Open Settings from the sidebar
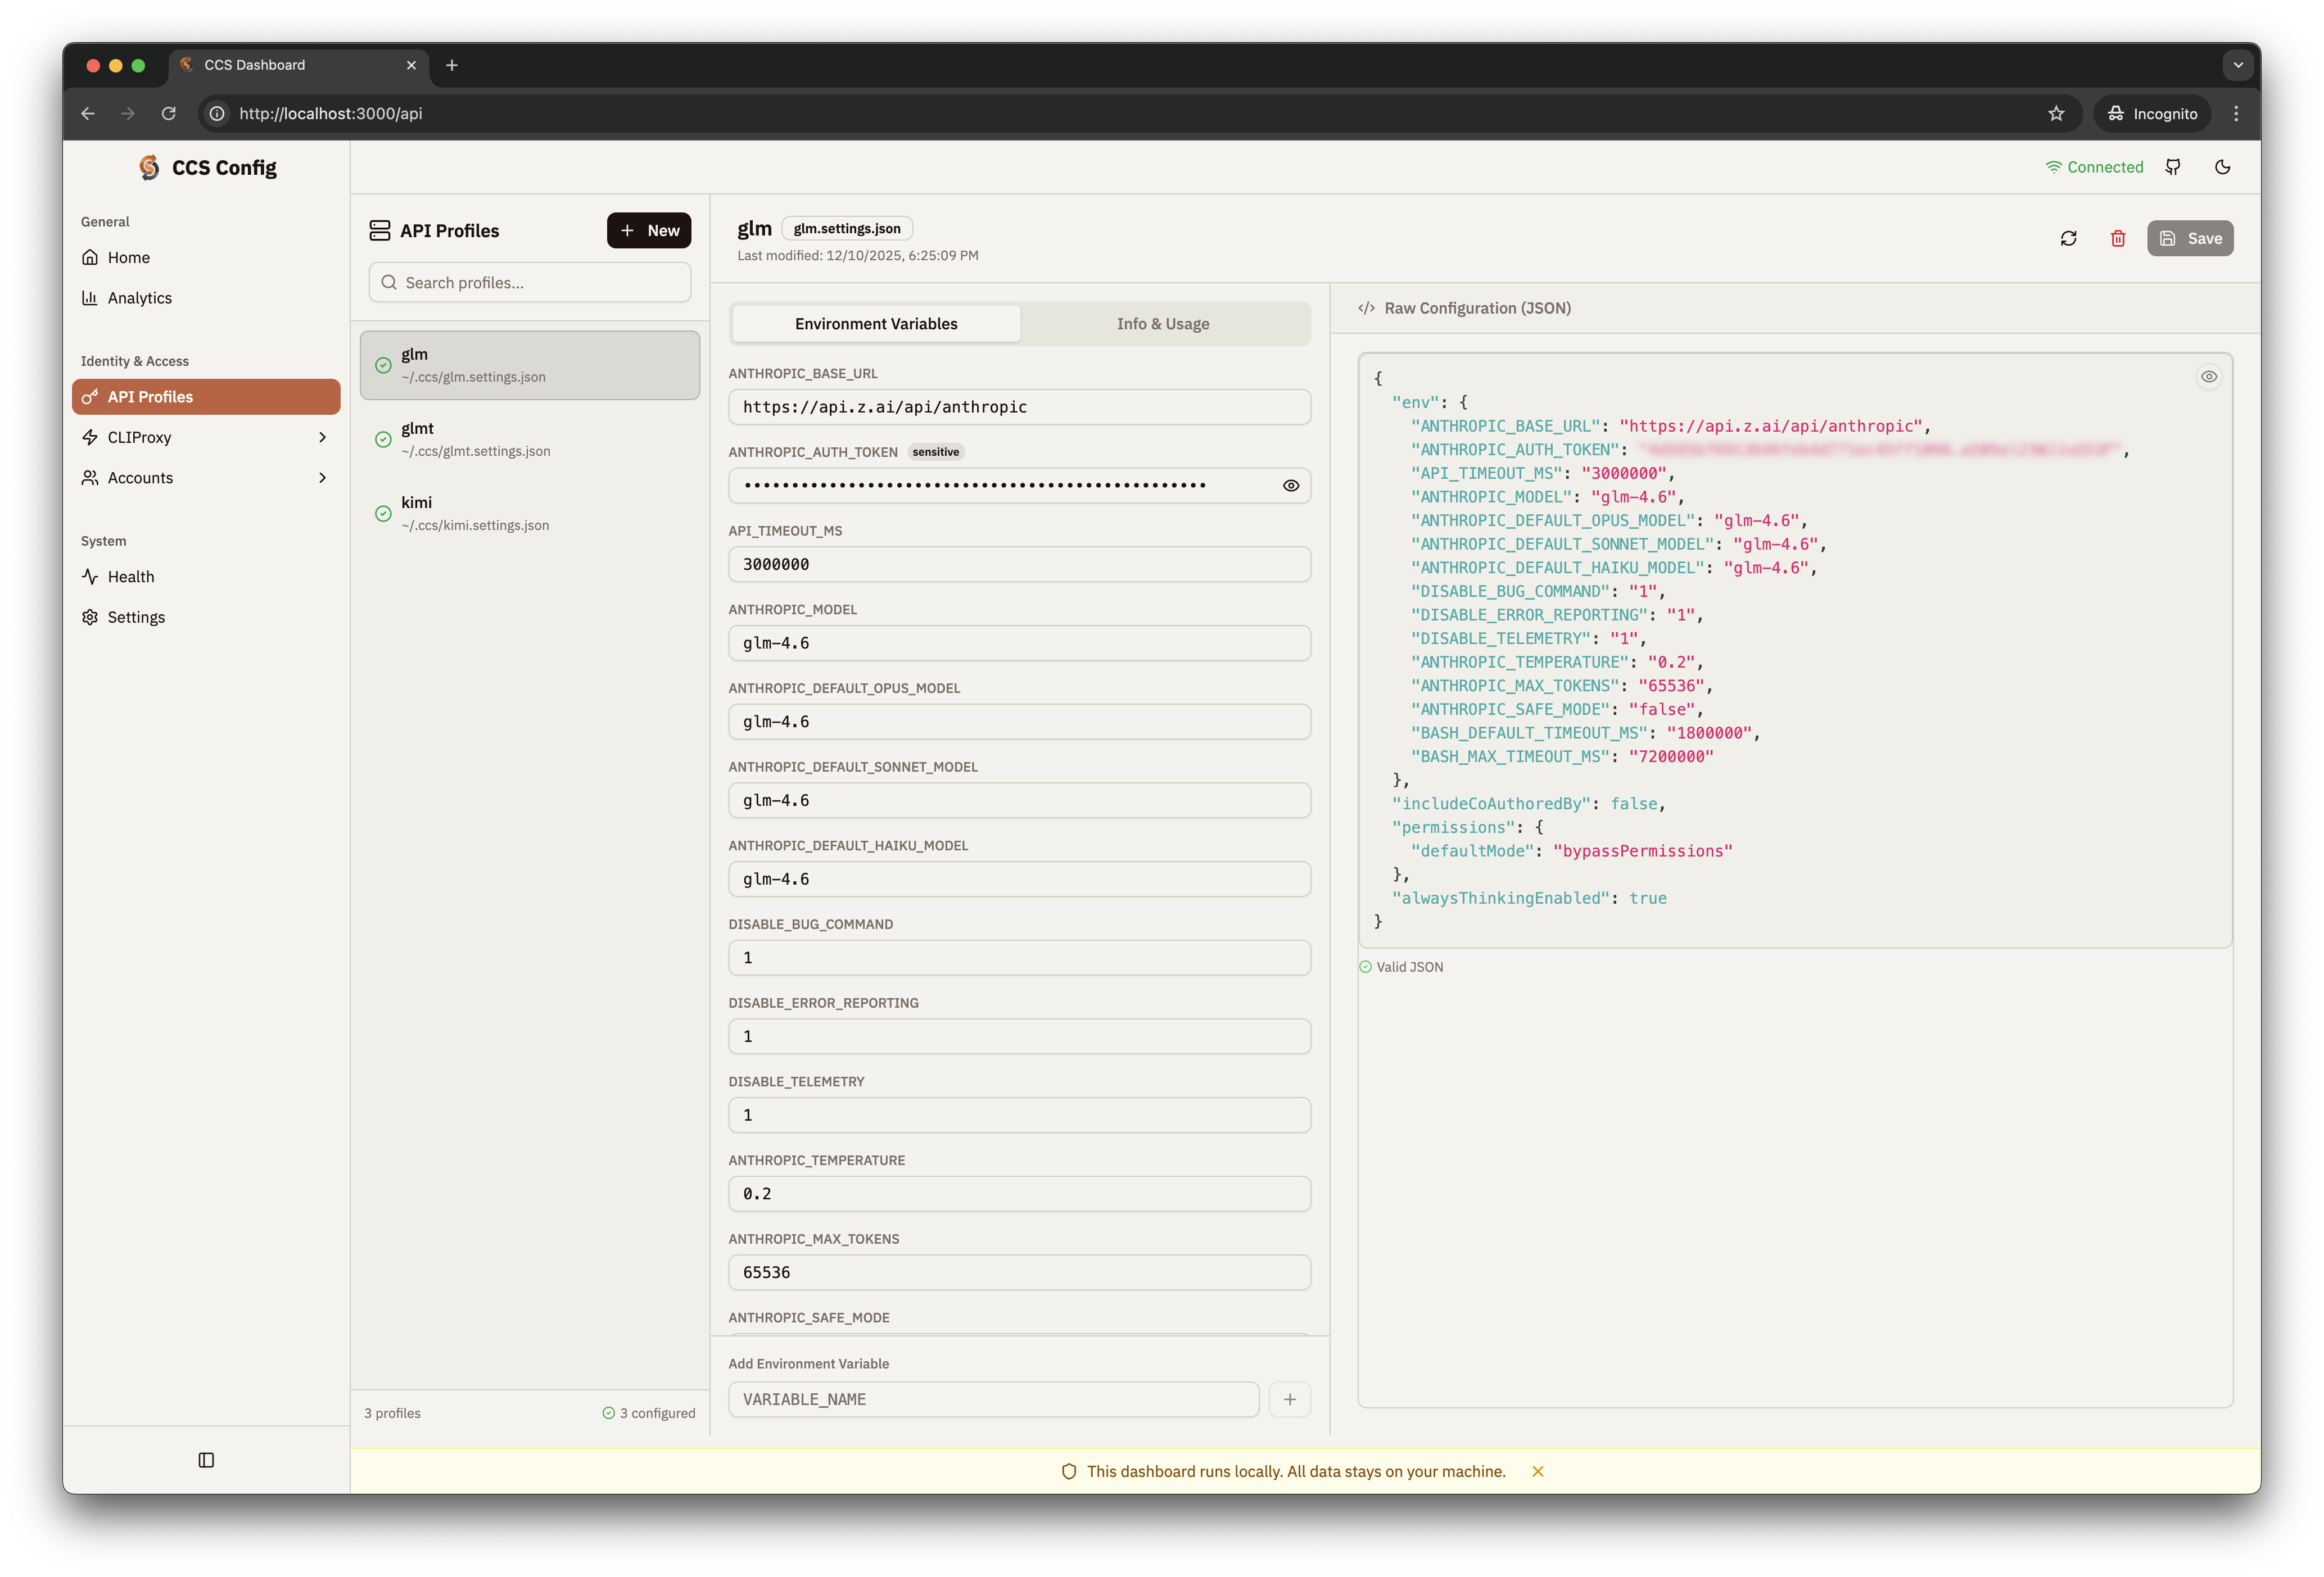 [x=135, y=617]
